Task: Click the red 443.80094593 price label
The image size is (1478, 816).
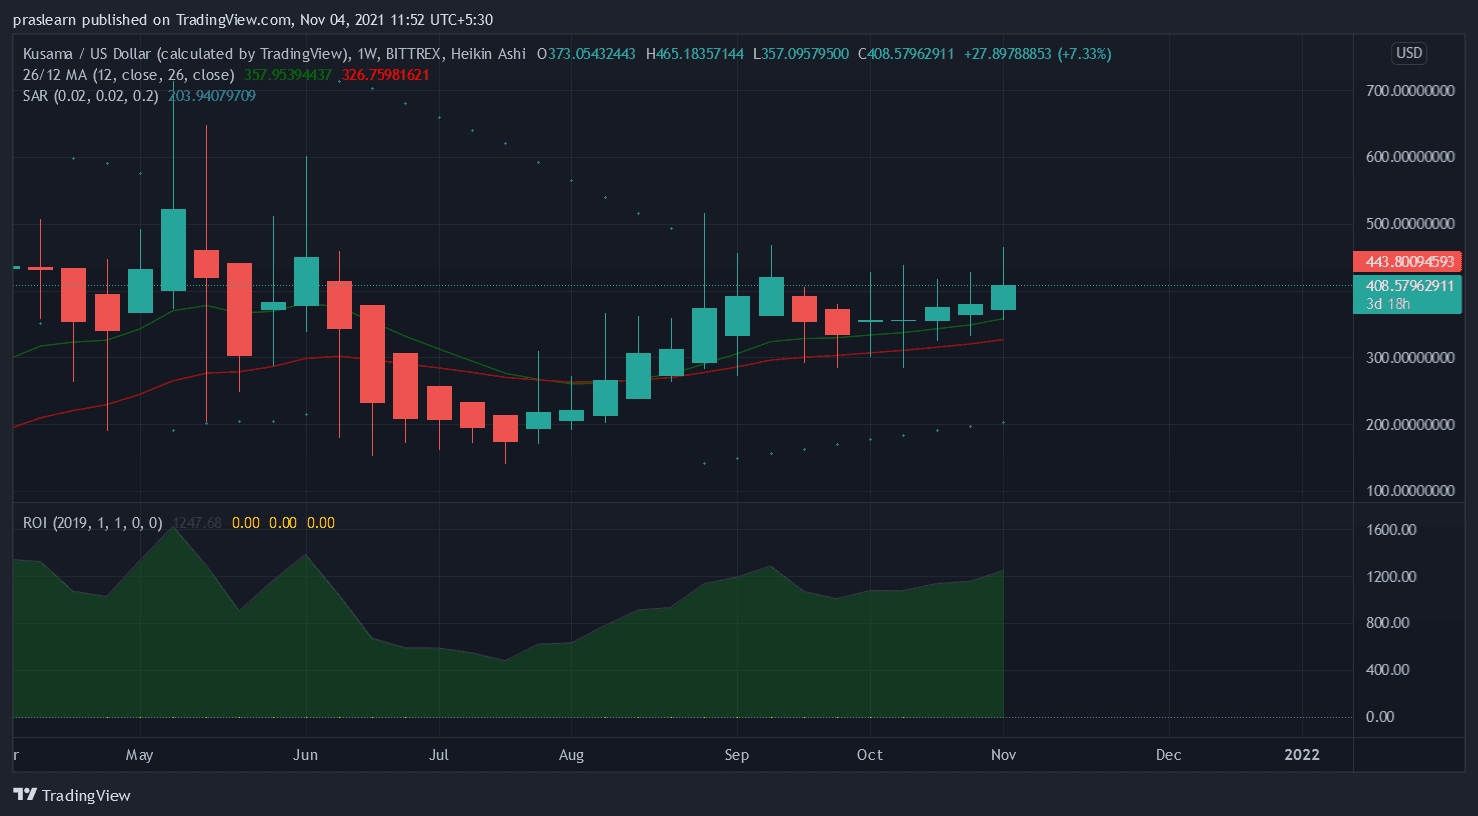Action: tap(1408, 262)
